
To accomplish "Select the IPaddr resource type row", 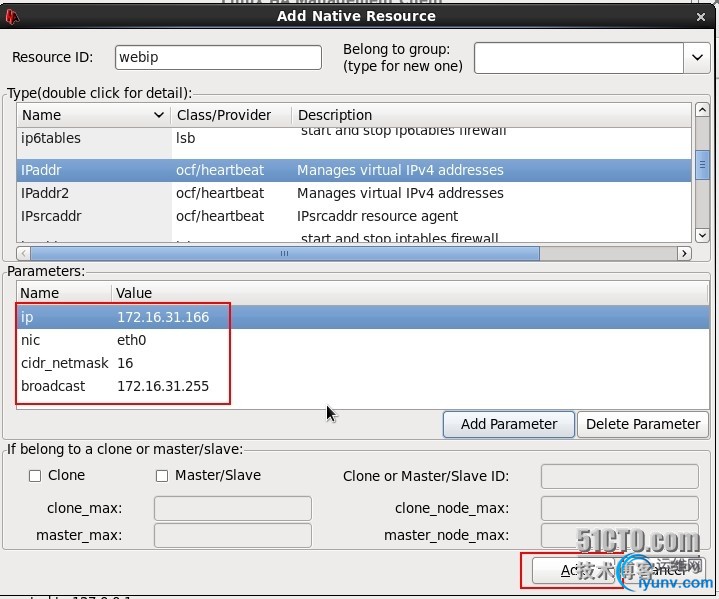I will tap(354, 170).
